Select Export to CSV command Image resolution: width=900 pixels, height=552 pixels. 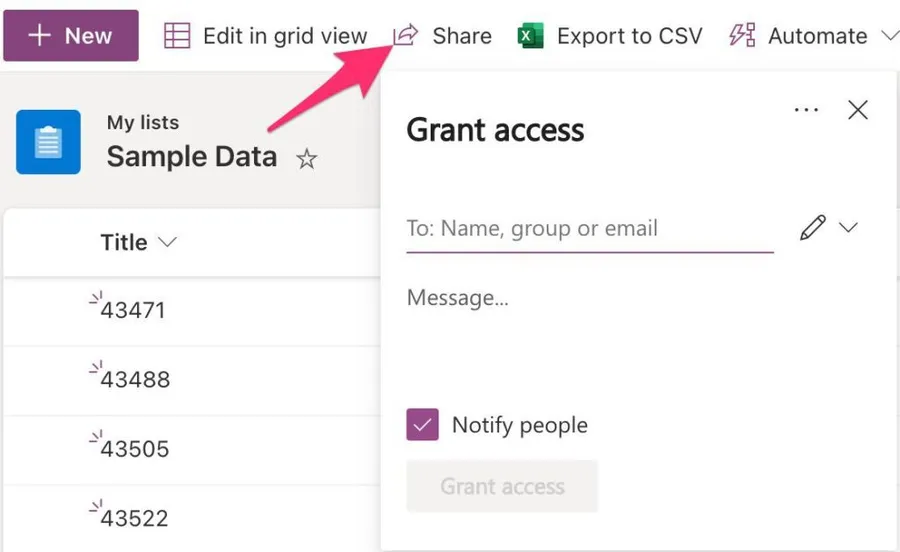(x=629, y=36)
